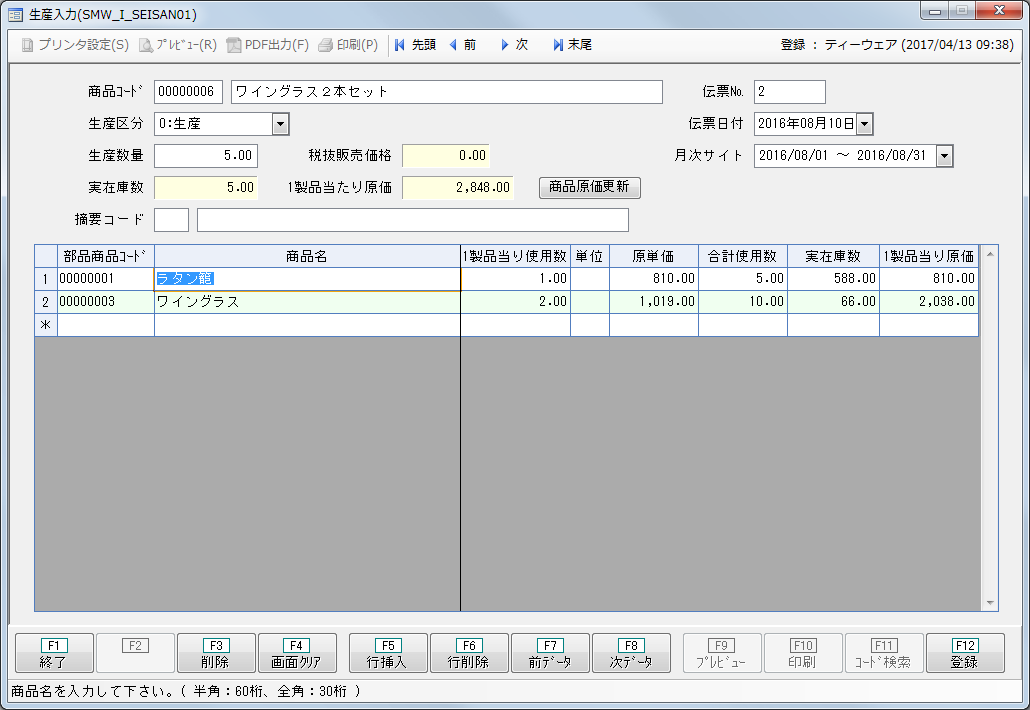The height and width of the screenshot is (710, 1030).
Task: Select the ワイングラス row in grid
Action: point(306,301)
